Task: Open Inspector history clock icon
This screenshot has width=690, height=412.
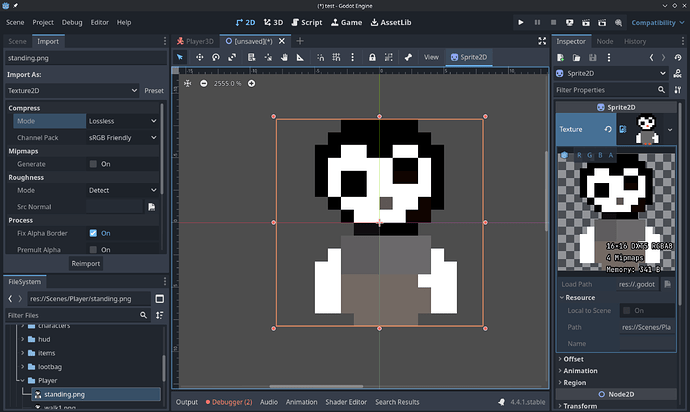Action: coord(678,58)
